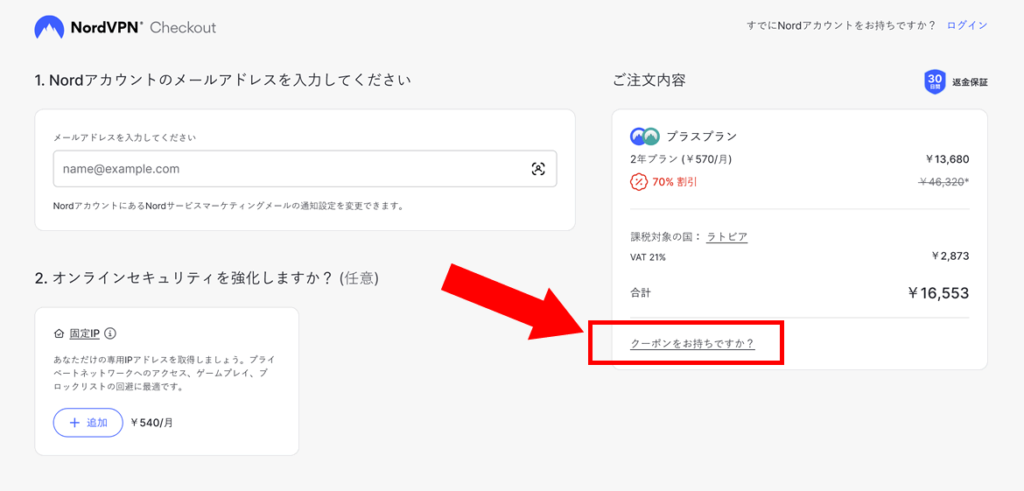Click the 返金保証 label
The image size is (1024, 491).
[970, 83]
